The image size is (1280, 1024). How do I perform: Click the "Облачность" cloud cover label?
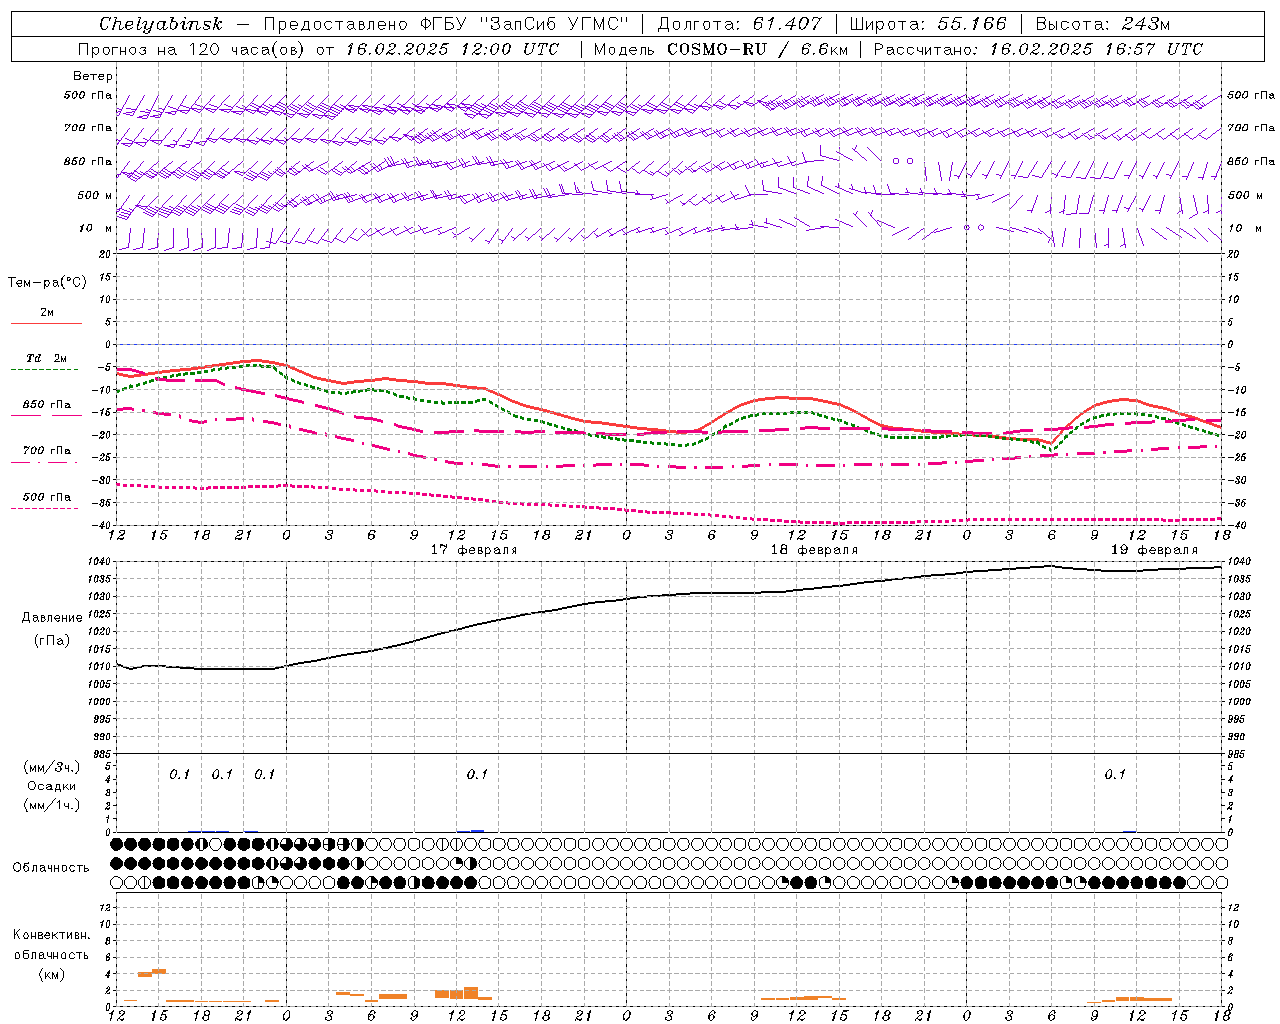51,867
